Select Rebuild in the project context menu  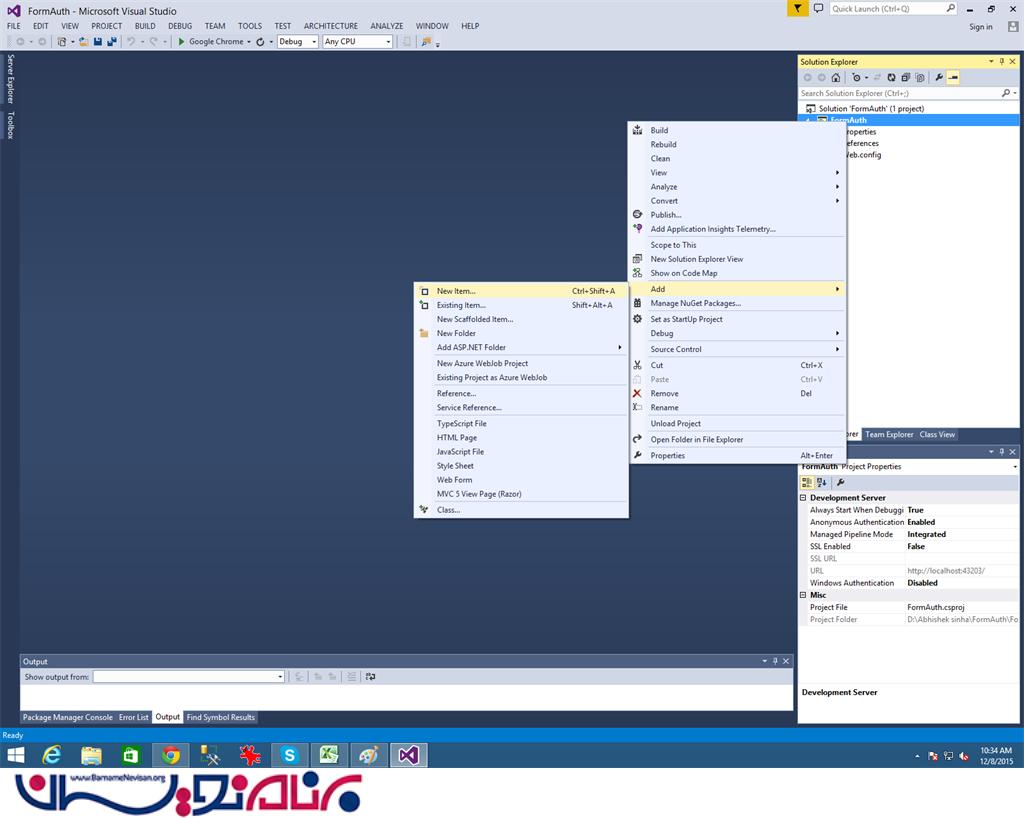(x=737, y=144)
